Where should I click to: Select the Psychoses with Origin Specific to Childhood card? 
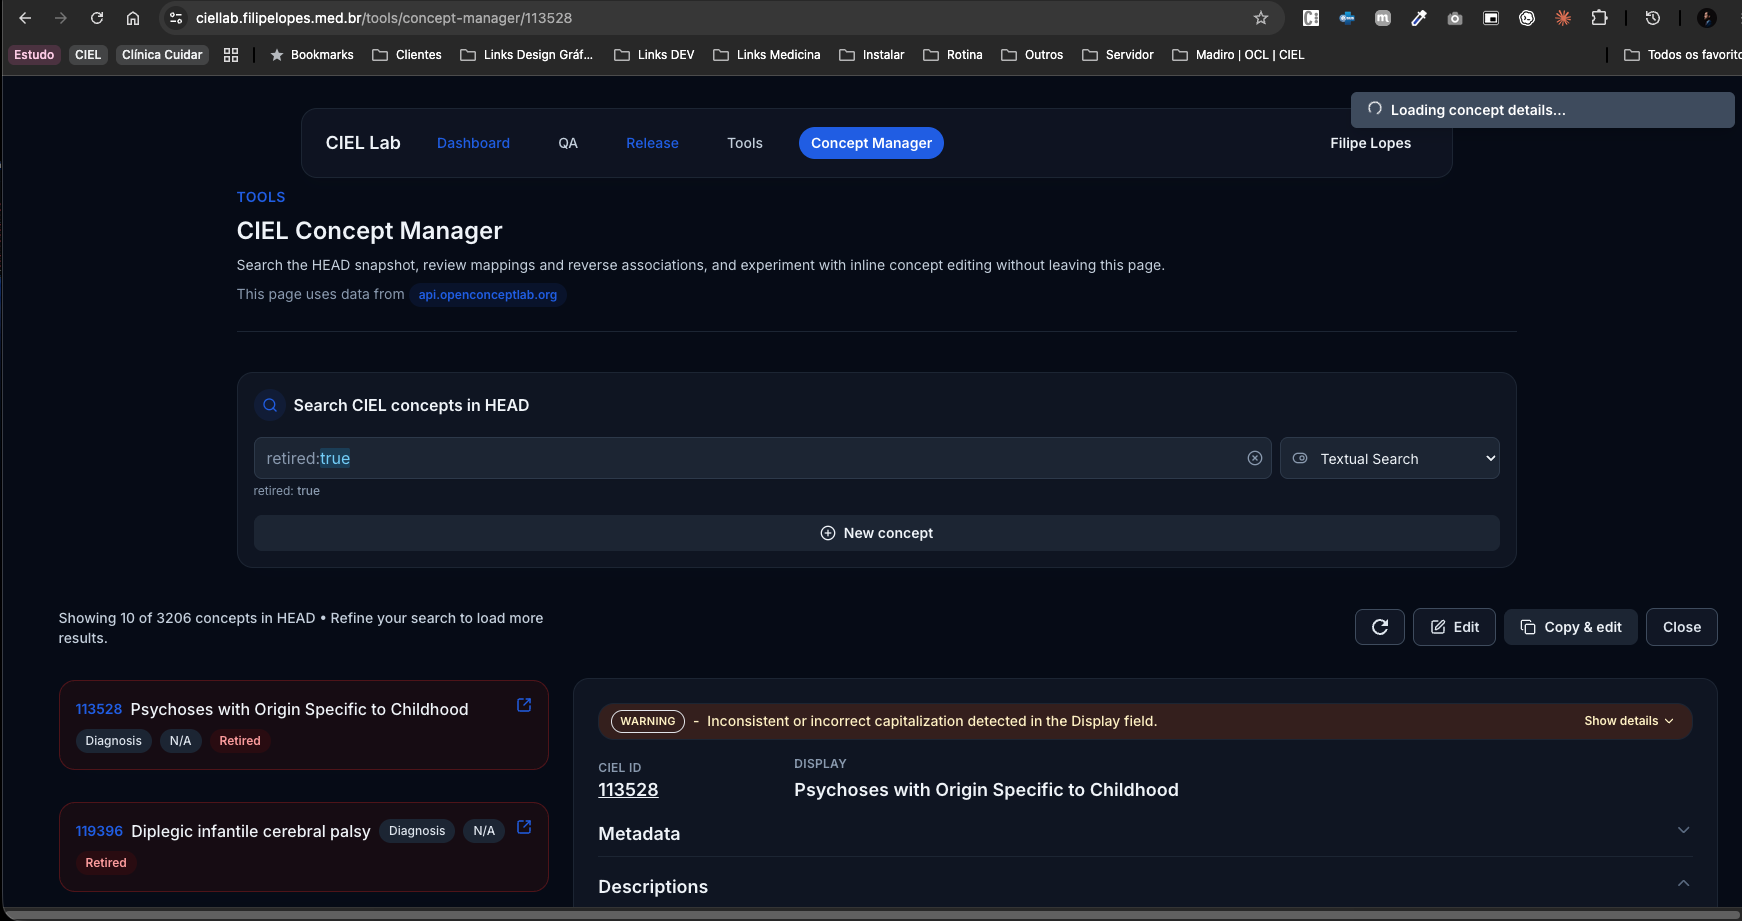coord(303,725)
